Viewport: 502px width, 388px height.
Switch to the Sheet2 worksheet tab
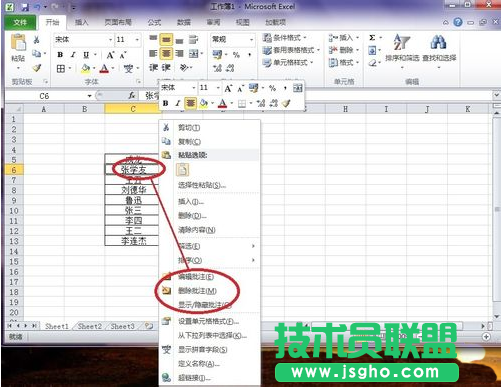pyautogui.click(x=89, y=326)
